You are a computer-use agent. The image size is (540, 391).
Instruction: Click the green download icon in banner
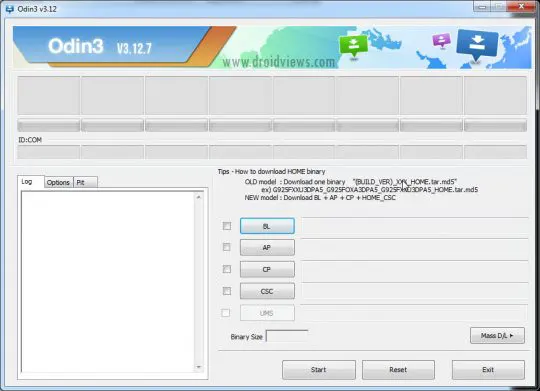tap(353, 47)
